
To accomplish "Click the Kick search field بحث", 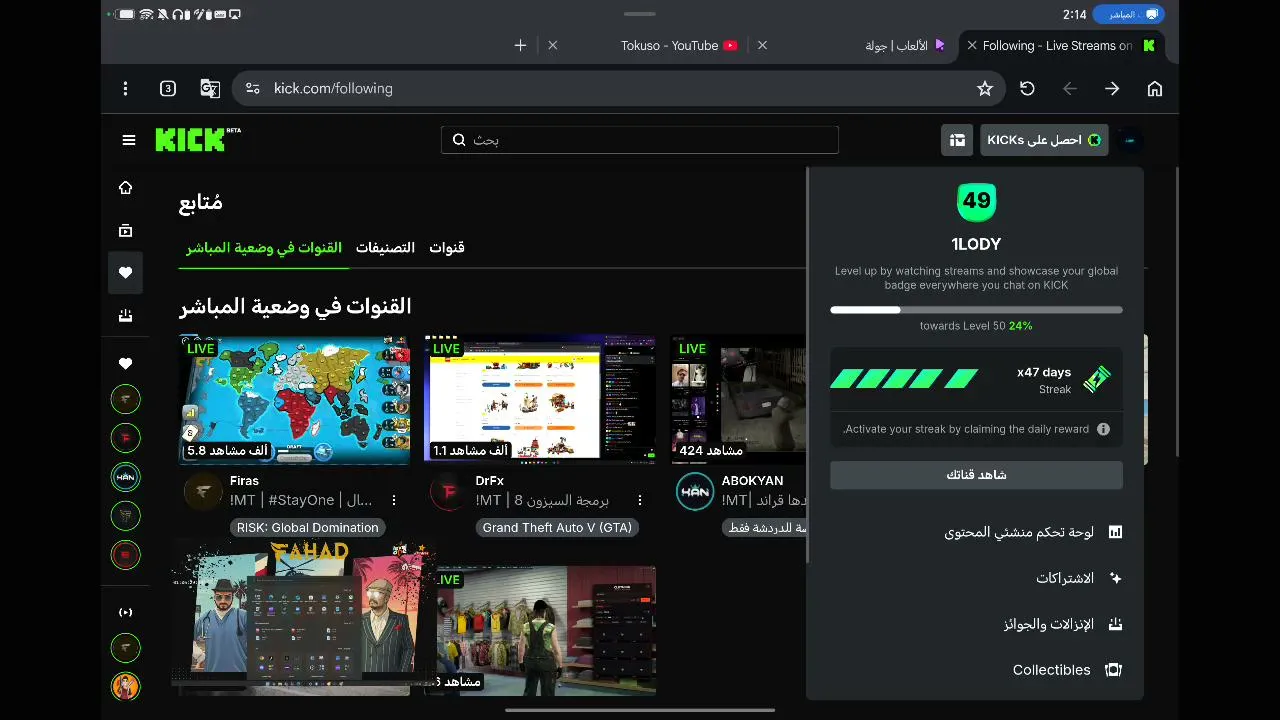I will click(x=640, y=140).
